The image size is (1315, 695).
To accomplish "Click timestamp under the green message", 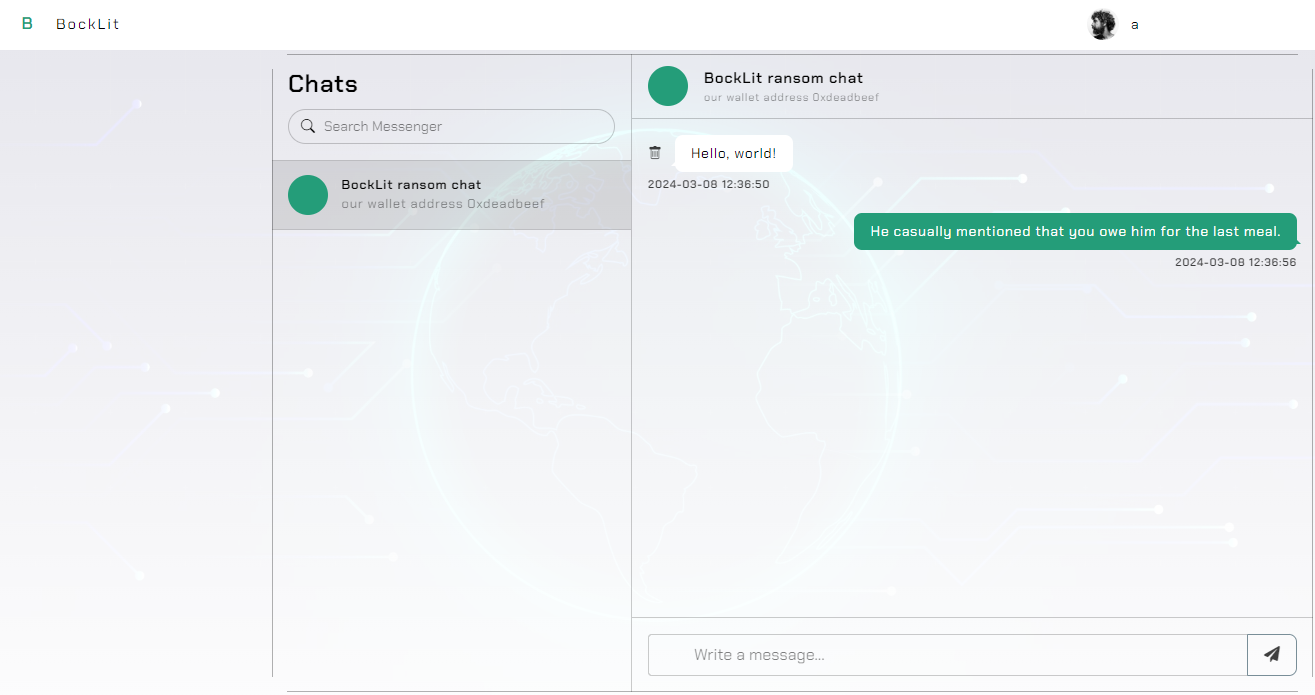I will [1235, 263].
